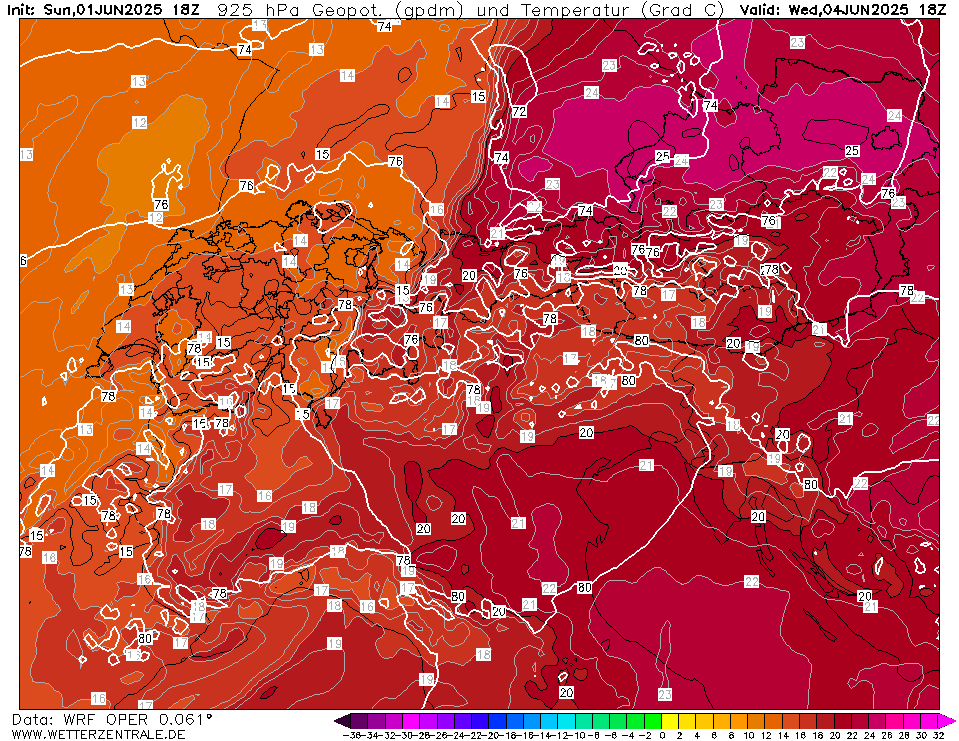Select orange legend swatch between 10 and 12
The image size is (959, 741).
click(x=756, y=721)
